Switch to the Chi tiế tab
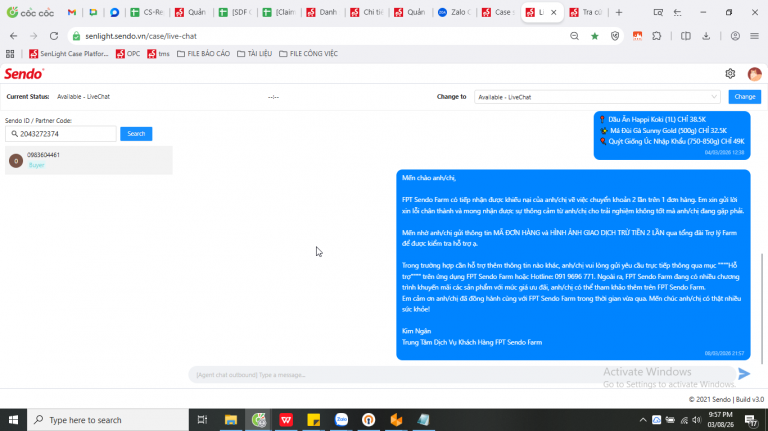This screenshot has height=431, width=768. (366, 12)
